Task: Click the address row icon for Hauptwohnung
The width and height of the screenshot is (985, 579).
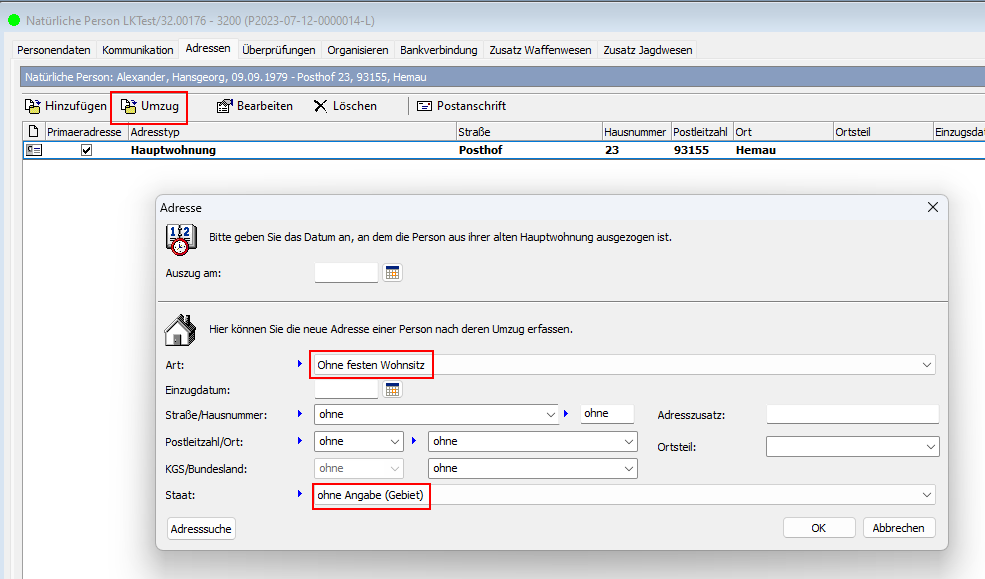Action: (x=33, y=150)
